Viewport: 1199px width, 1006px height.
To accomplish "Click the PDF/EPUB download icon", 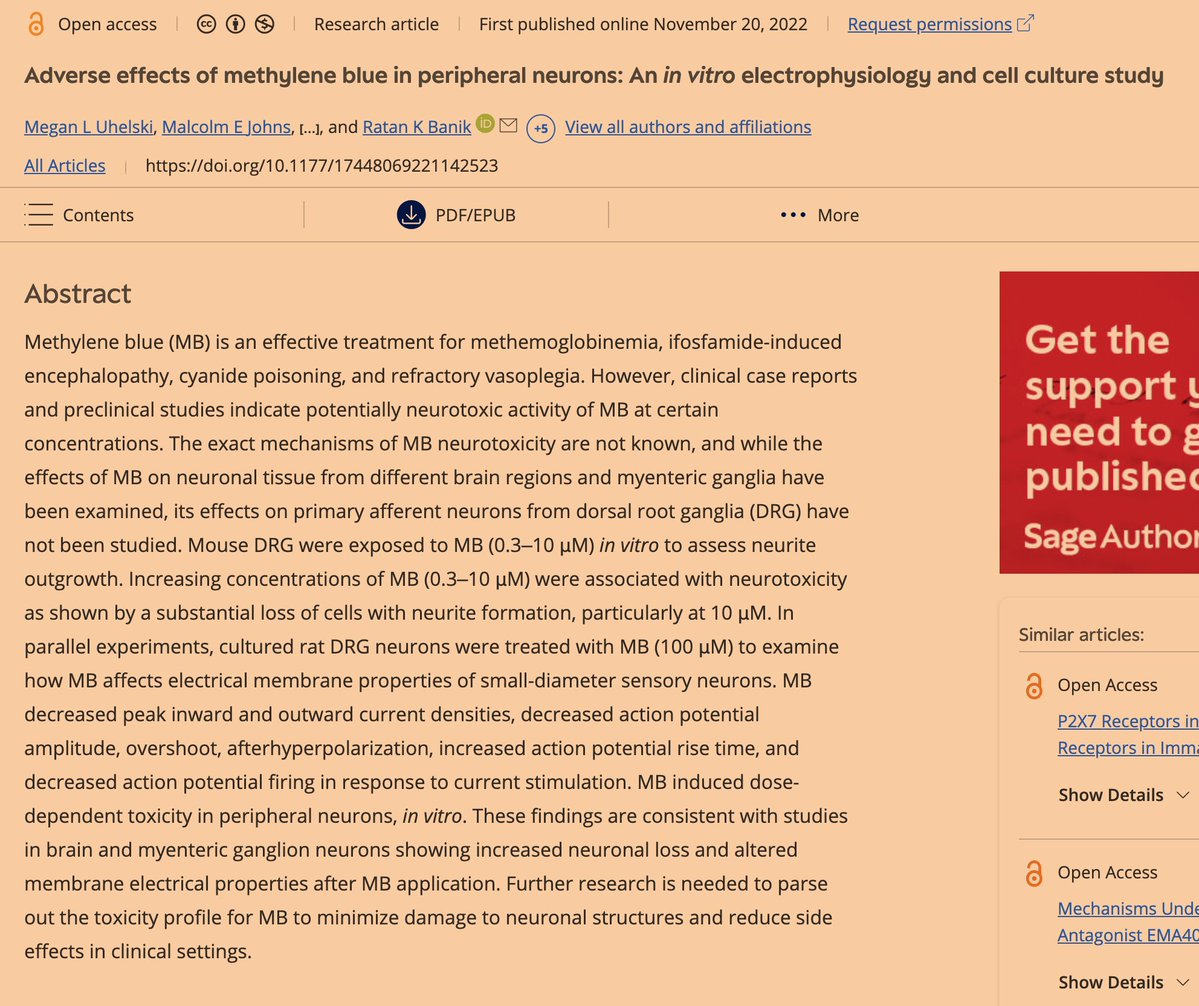I will point(411,215).
